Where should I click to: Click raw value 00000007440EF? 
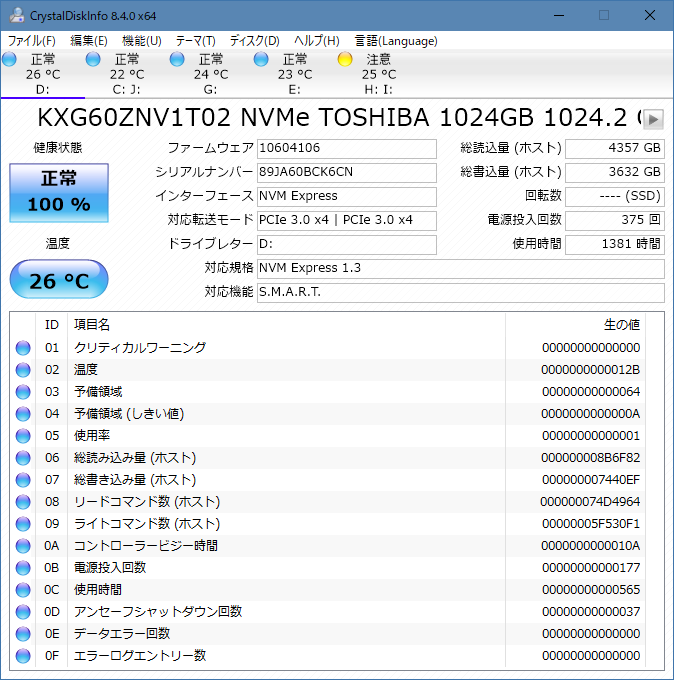pos(591,480)
